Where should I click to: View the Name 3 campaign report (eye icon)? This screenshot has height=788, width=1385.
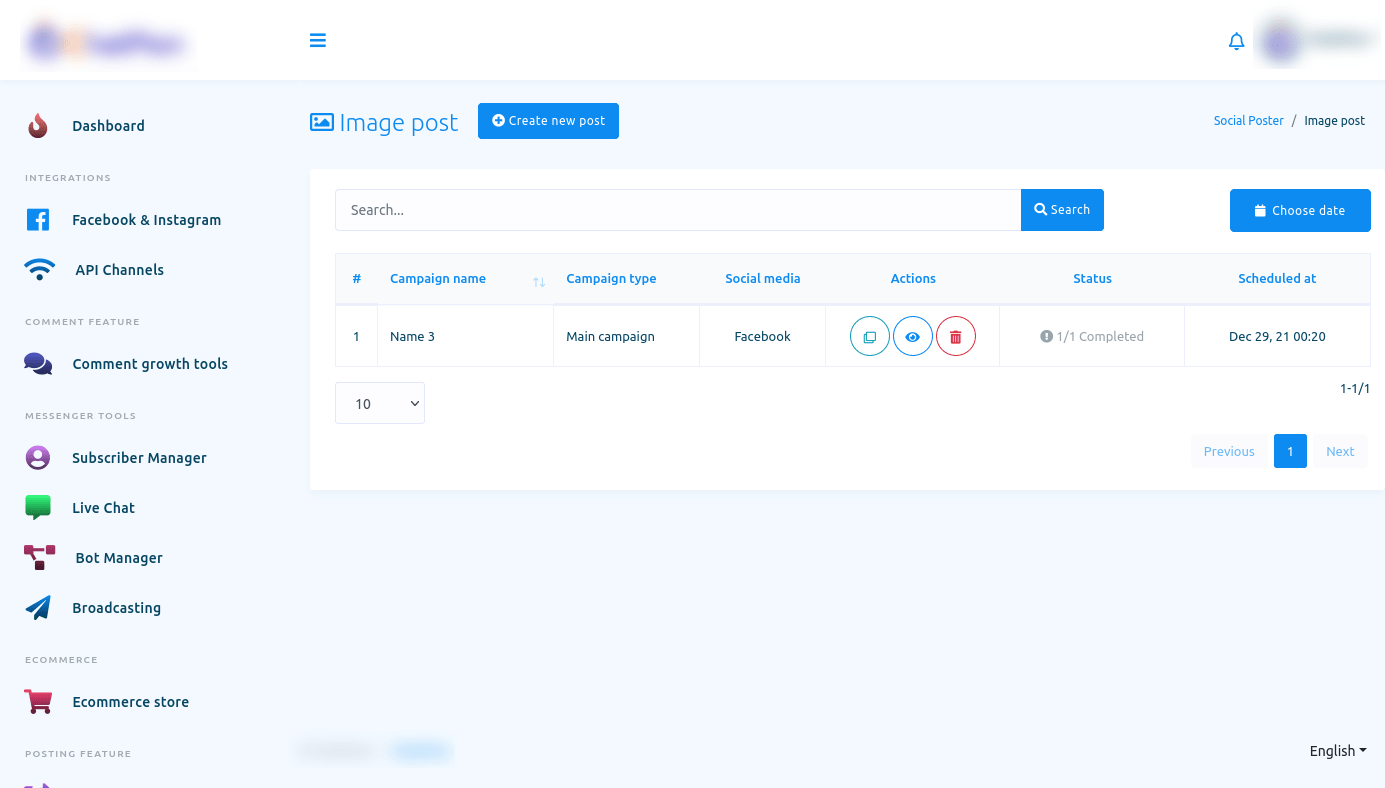[912, 337]
